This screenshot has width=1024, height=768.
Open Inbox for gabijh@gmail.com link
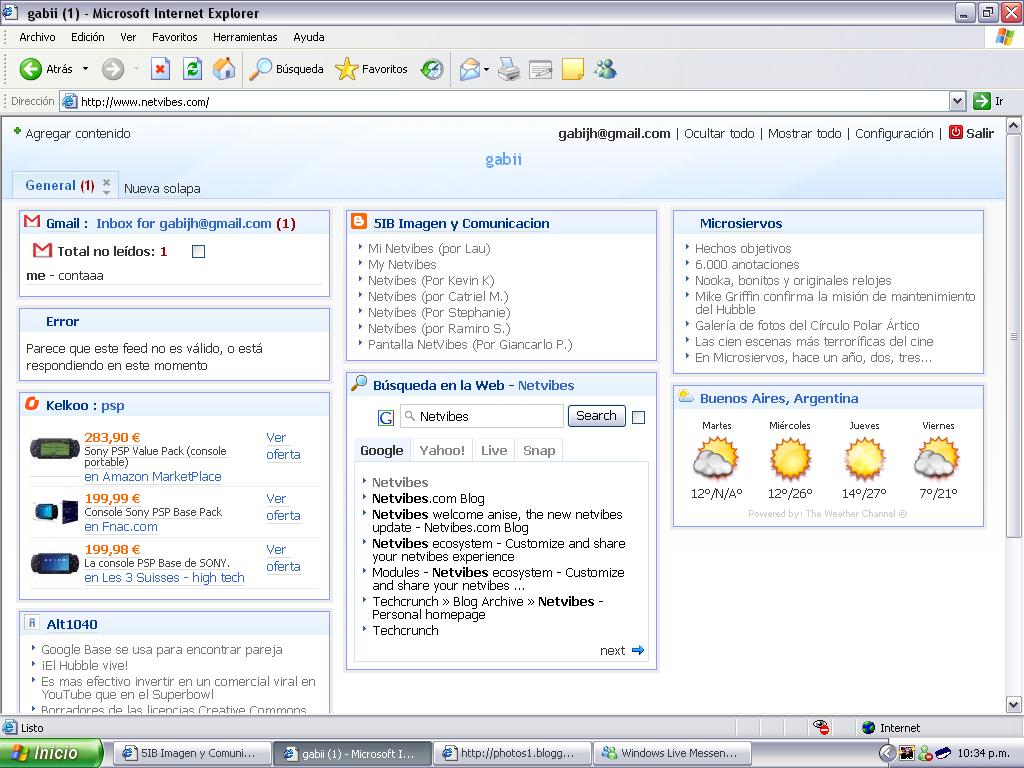coord(184,223)
